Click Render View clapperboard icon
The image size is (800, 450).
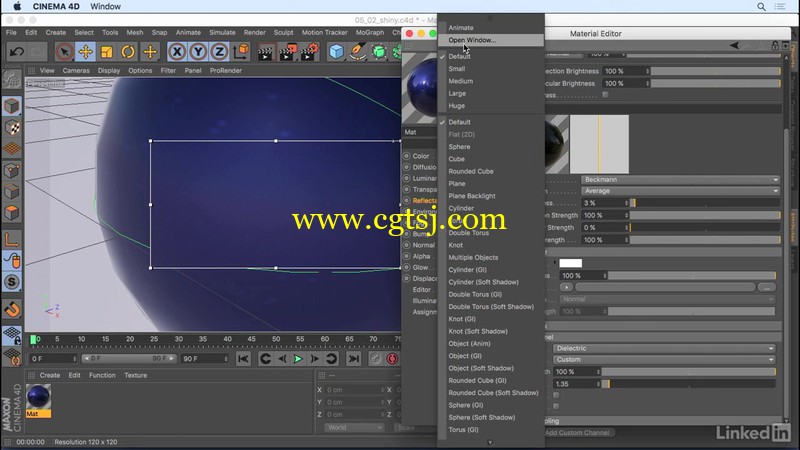click(x=265, y=52)
